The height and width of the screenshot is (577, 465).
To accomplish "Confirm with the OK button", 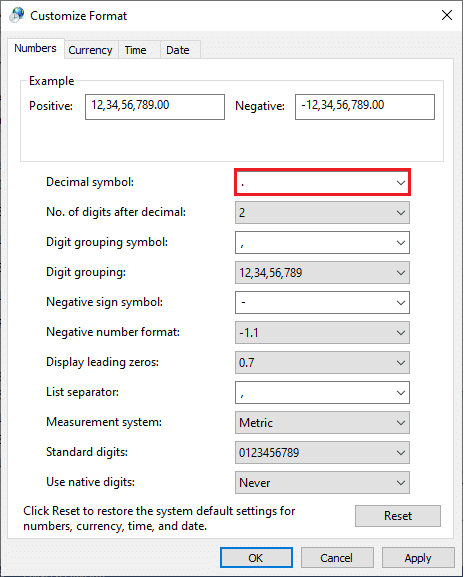I will [x=256, y=558].
